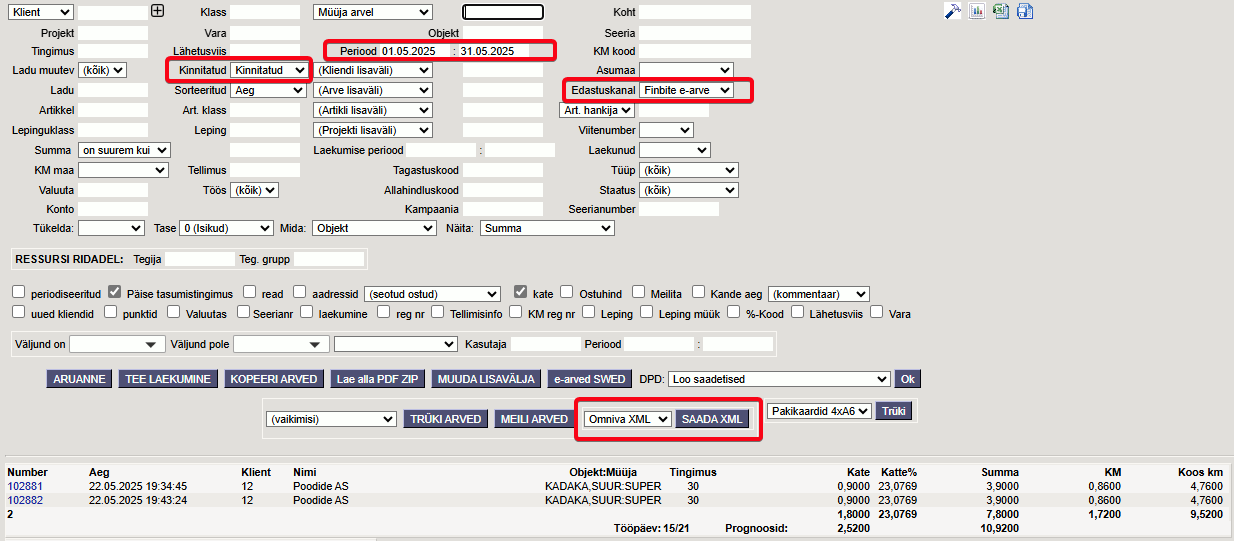Click the Periood end date 31.05.2025 field
The height and width of the screenshot is (541, 1234).
coord(493,50)
